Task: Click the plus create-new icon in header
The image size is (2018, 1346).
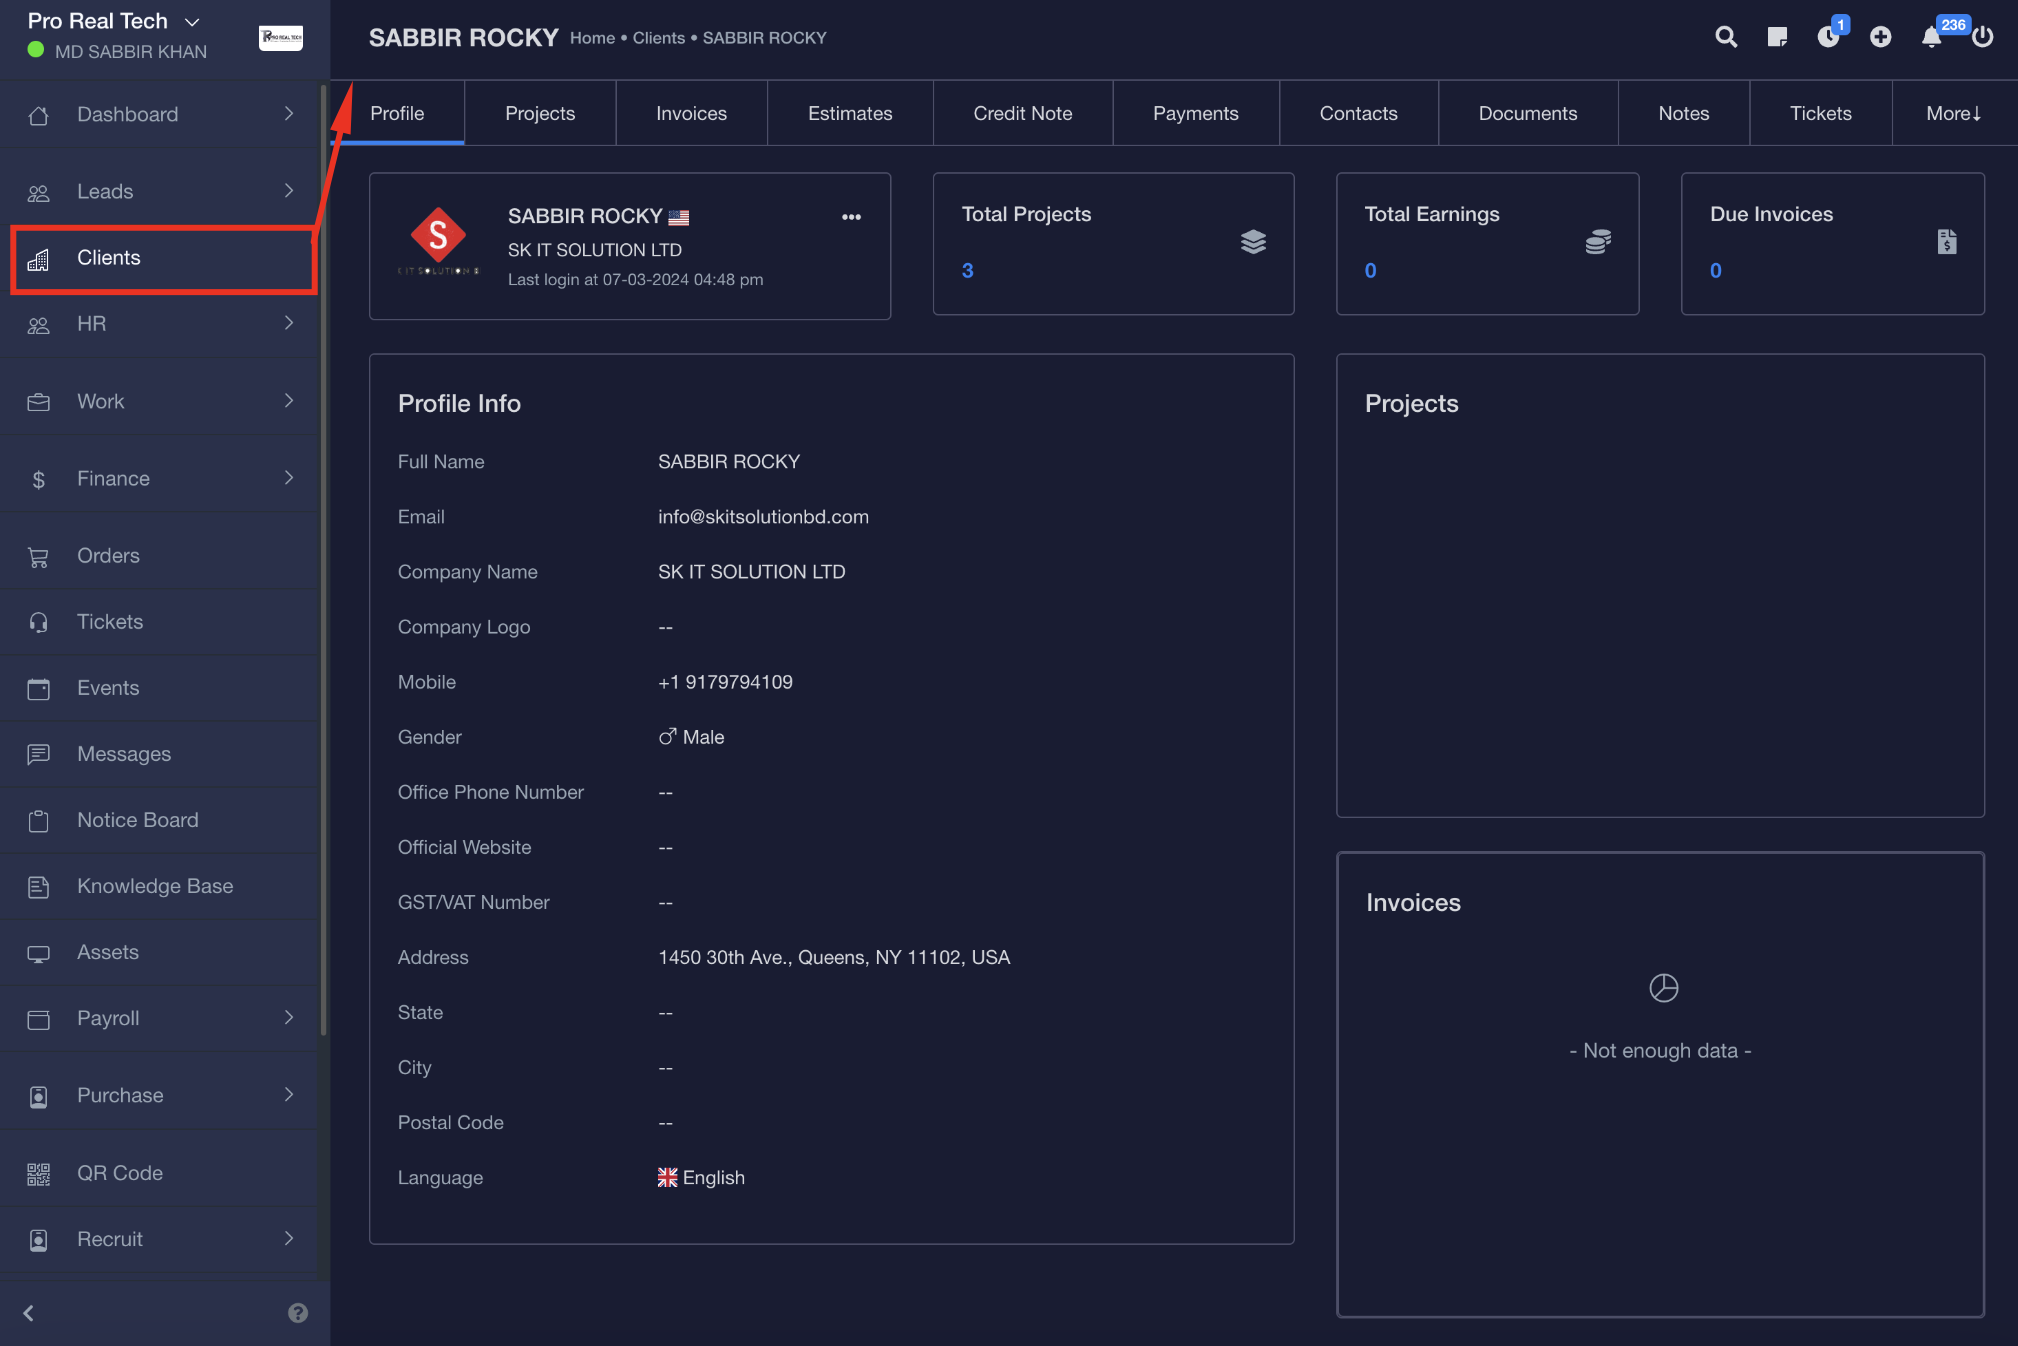Action: tap(1880, 37)
